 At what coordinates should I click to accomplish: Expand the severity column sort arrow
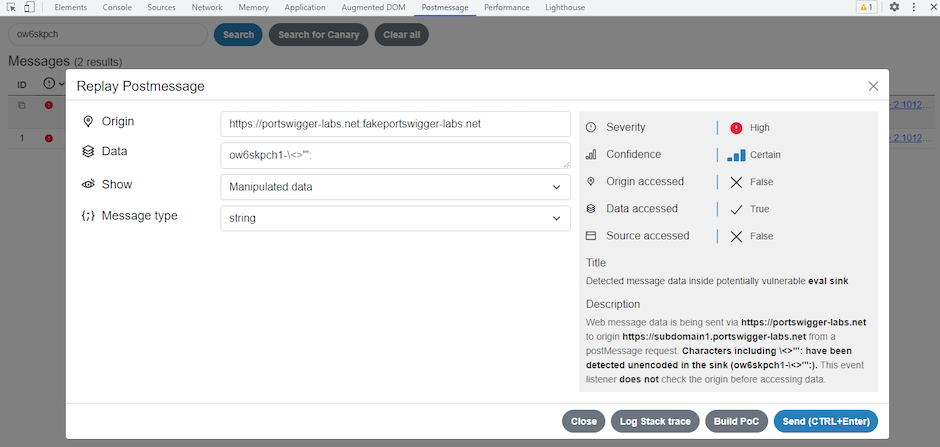point(61,84)
